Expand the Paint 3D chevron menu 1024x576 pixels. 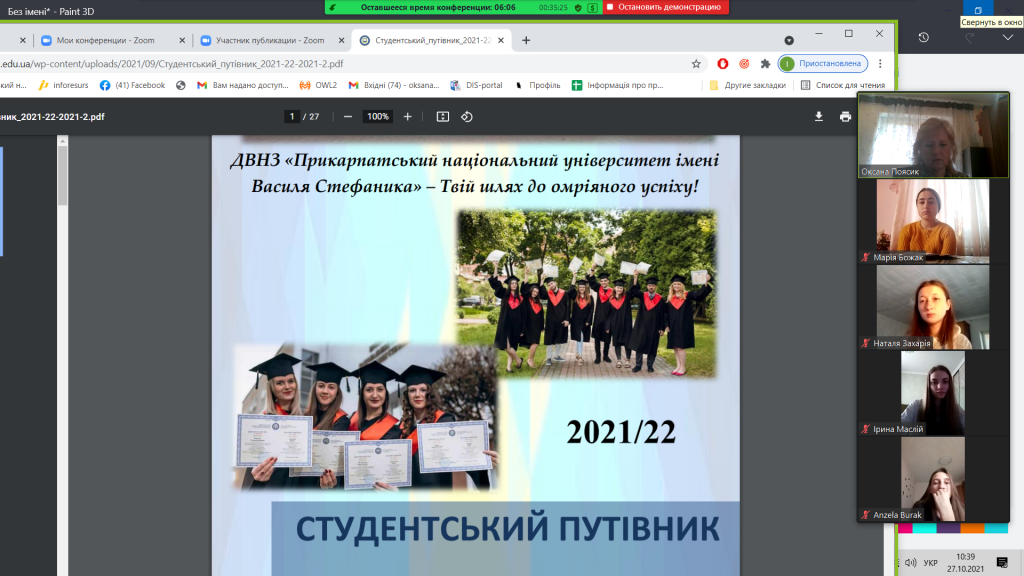(x=1007, y=37)
